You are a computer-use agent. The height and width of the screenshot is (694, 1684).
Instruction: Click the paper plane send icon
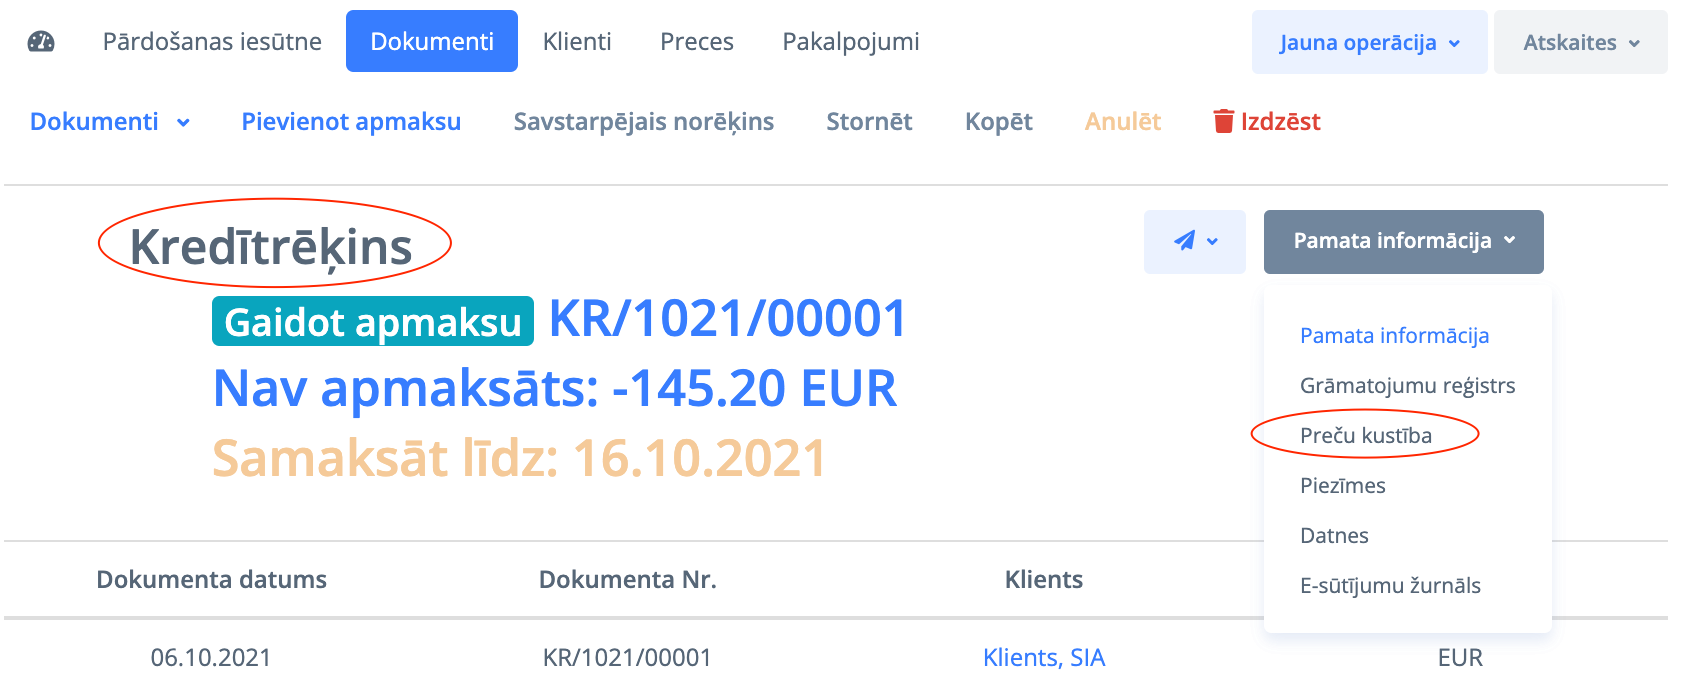(1185, 241)
